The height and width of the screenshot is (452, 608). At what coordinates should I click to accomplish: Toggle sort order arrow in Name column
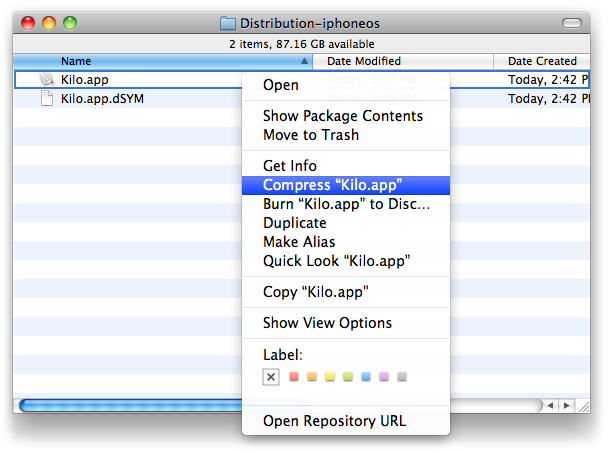click(304, 61)
